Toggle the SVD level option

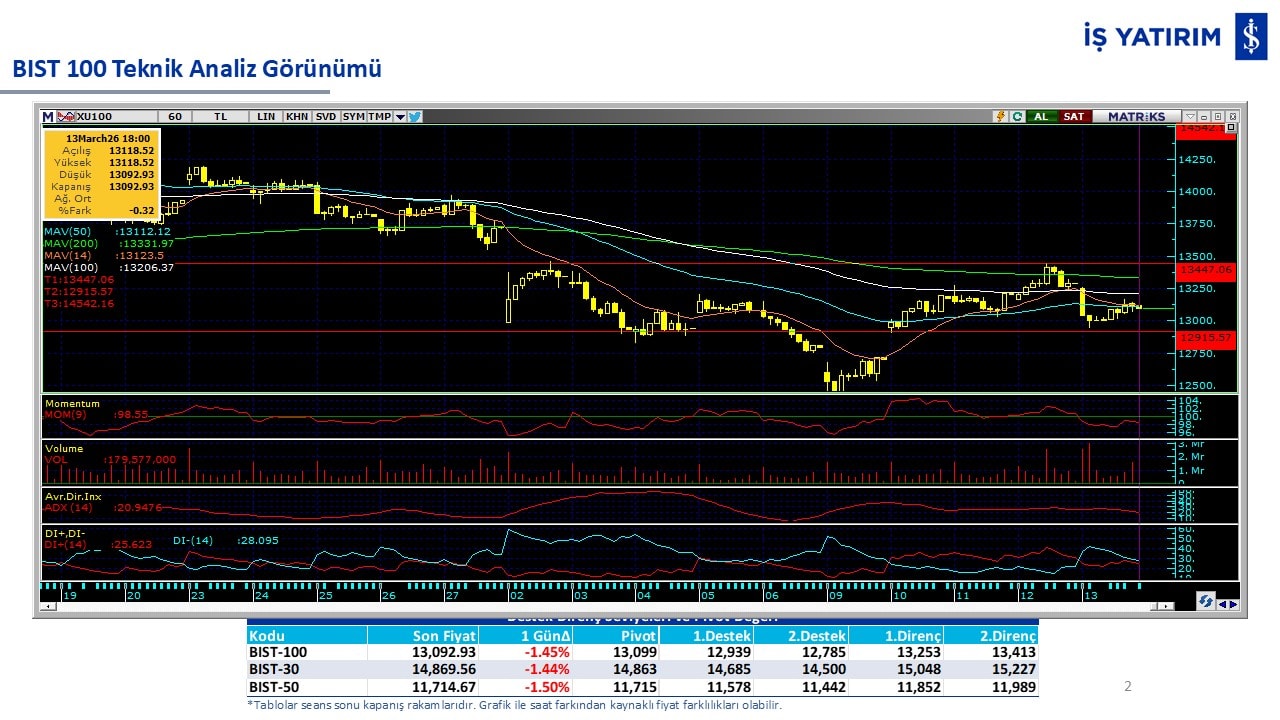point(326,116)
